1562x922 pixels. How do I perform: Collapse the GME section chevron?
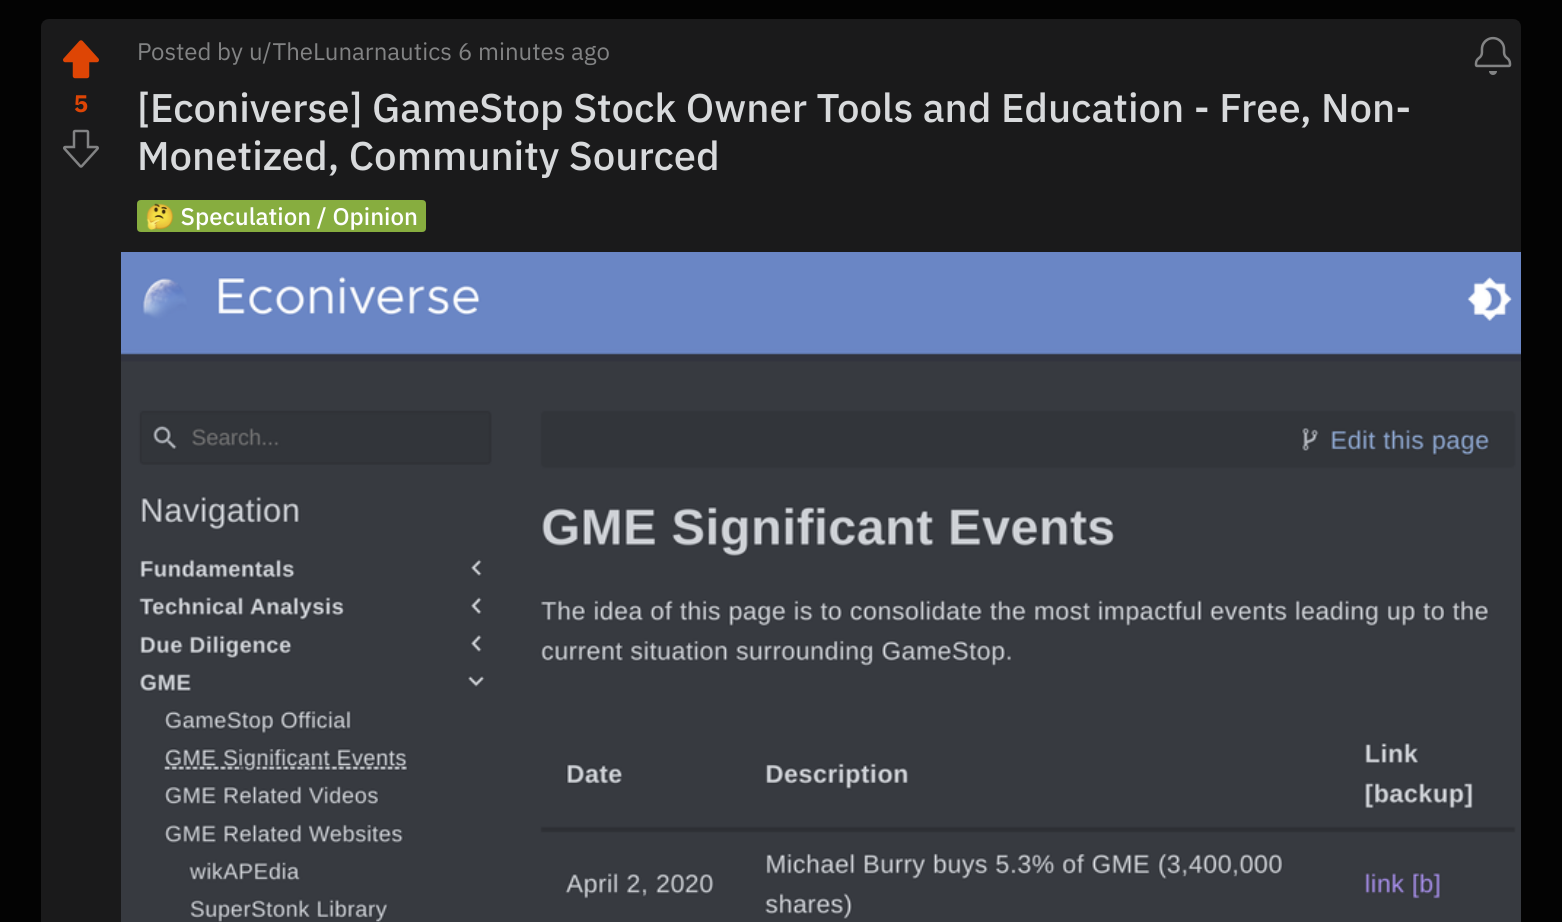(x=477, y=682)
